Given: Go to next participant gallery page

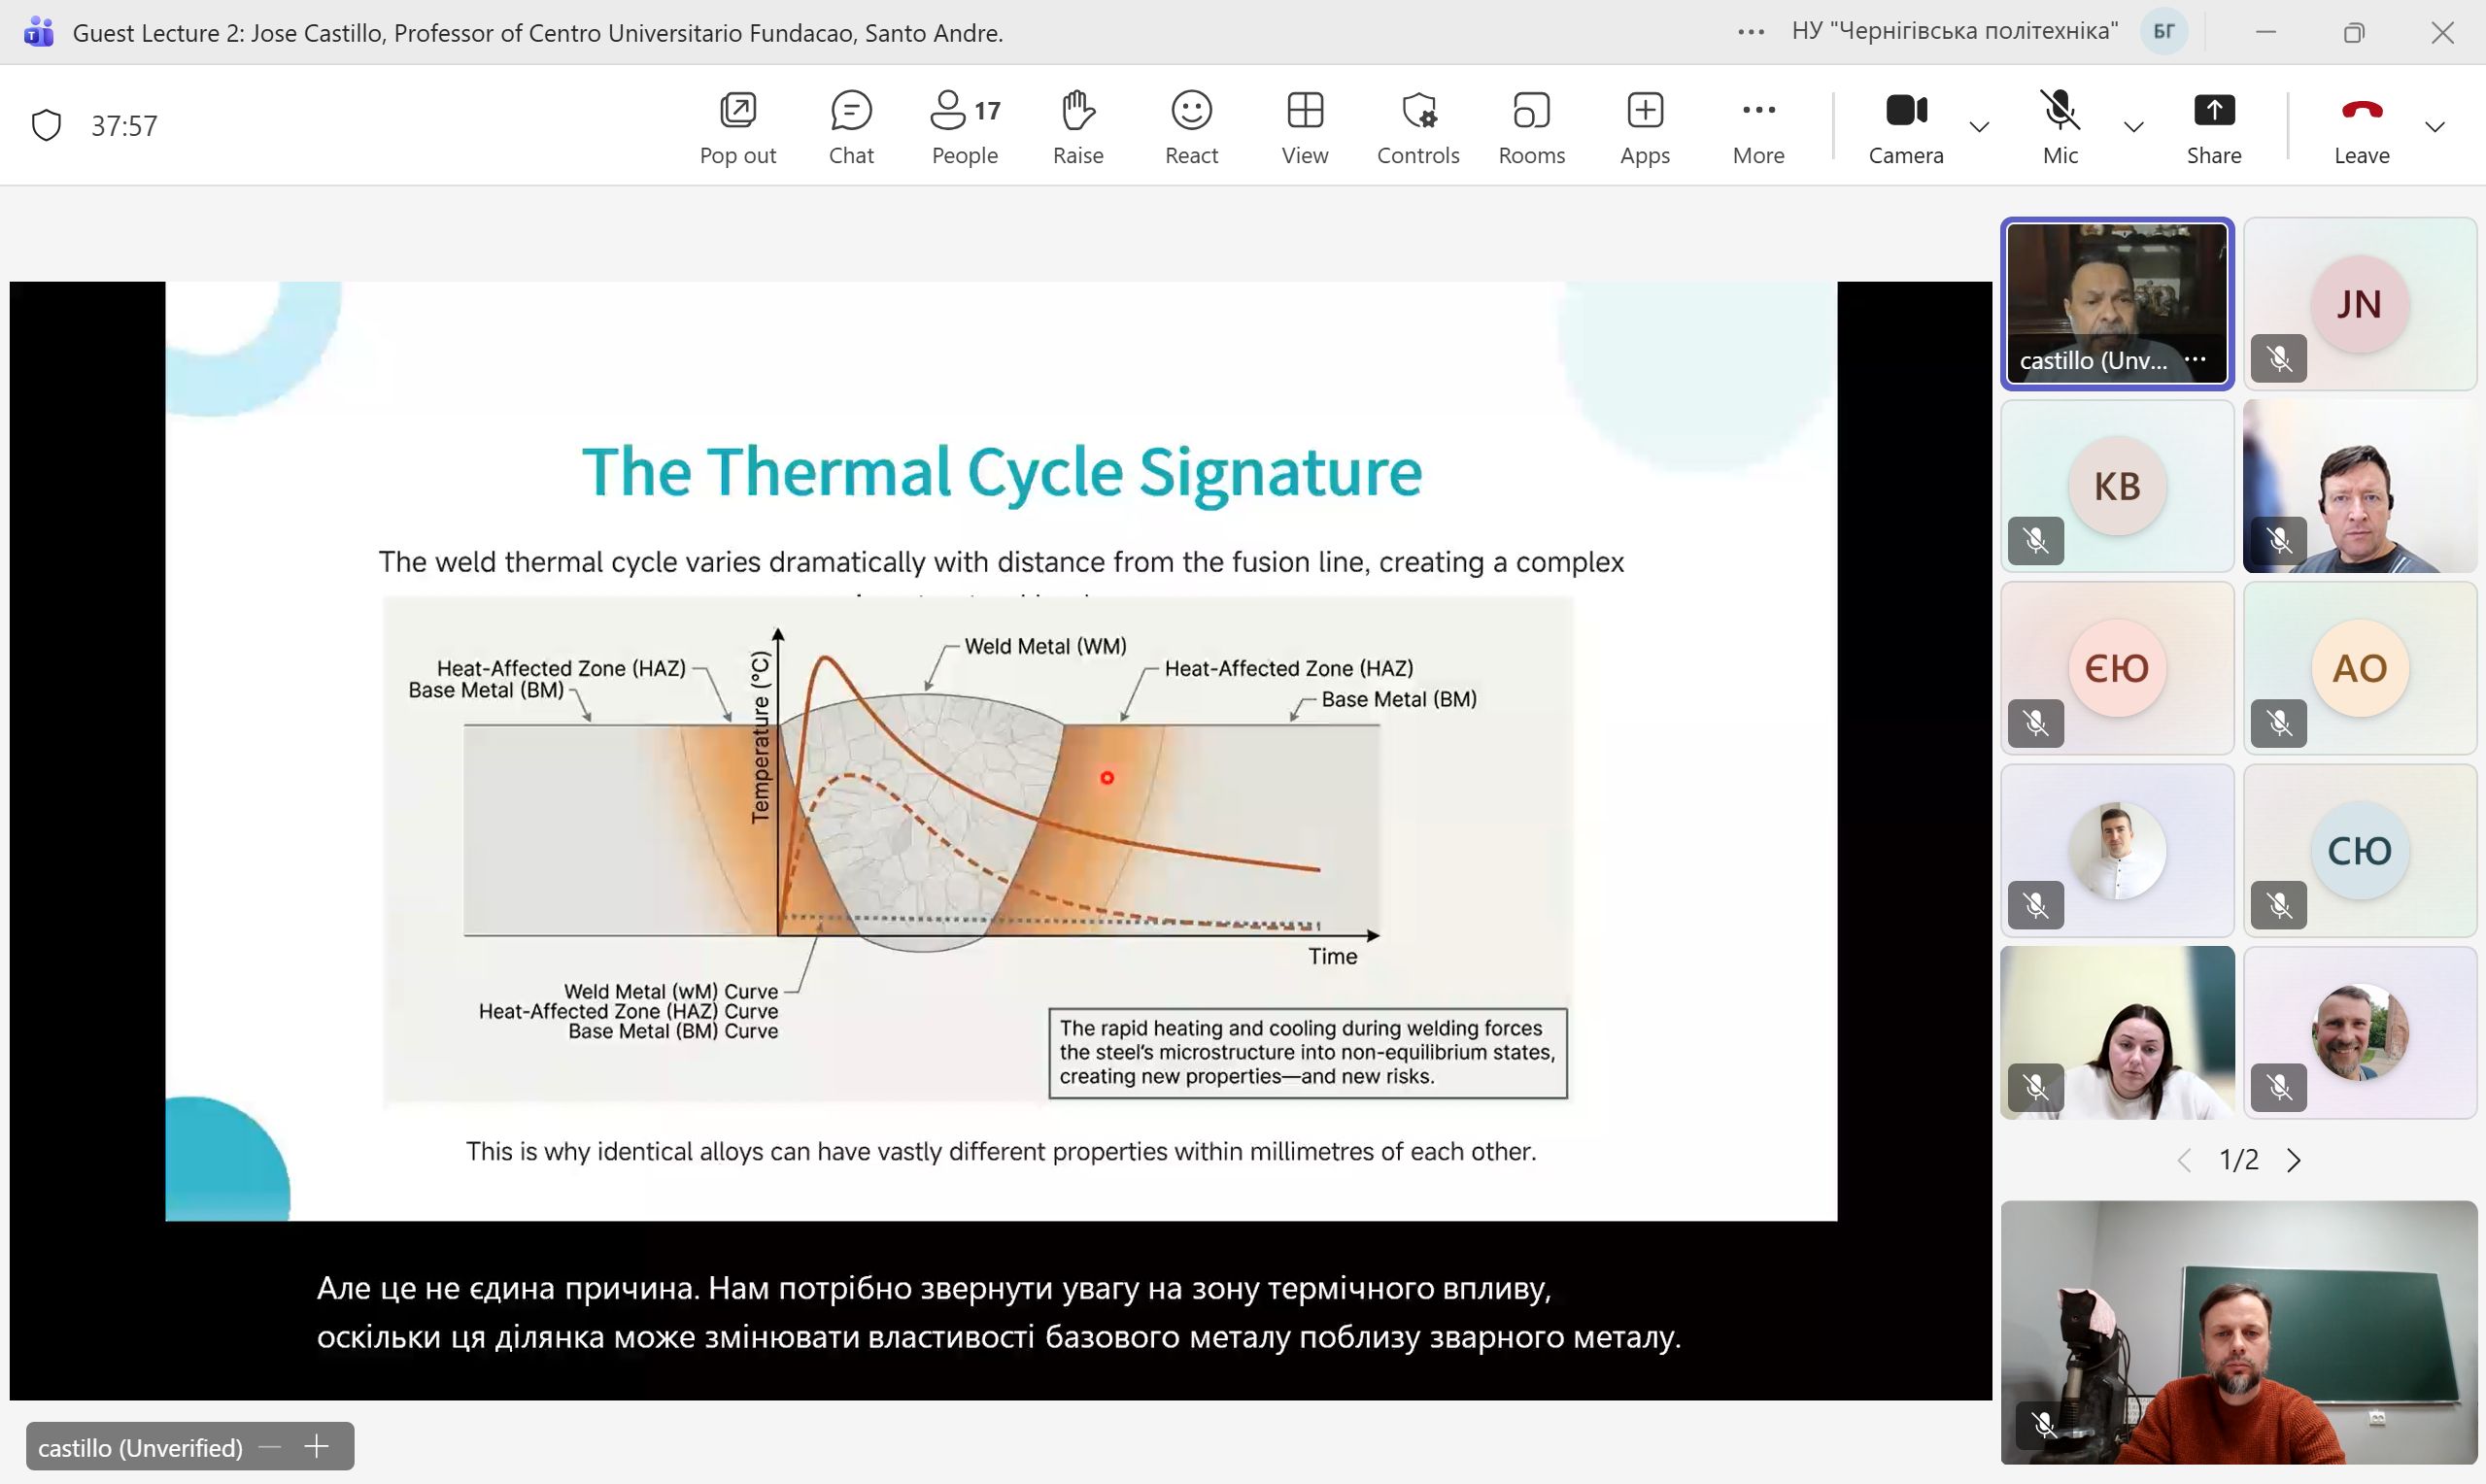Looking at the screenshot, I should [x=2294, y=1160].
